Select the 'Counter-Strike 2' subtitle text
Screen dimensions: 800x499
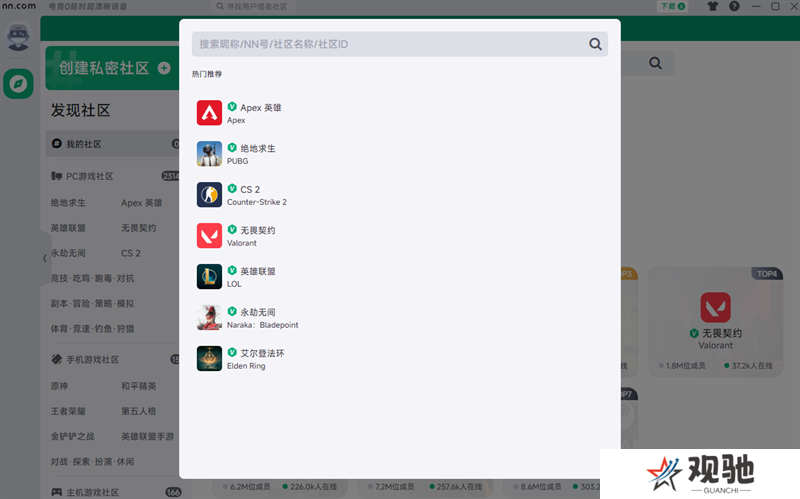257,202
